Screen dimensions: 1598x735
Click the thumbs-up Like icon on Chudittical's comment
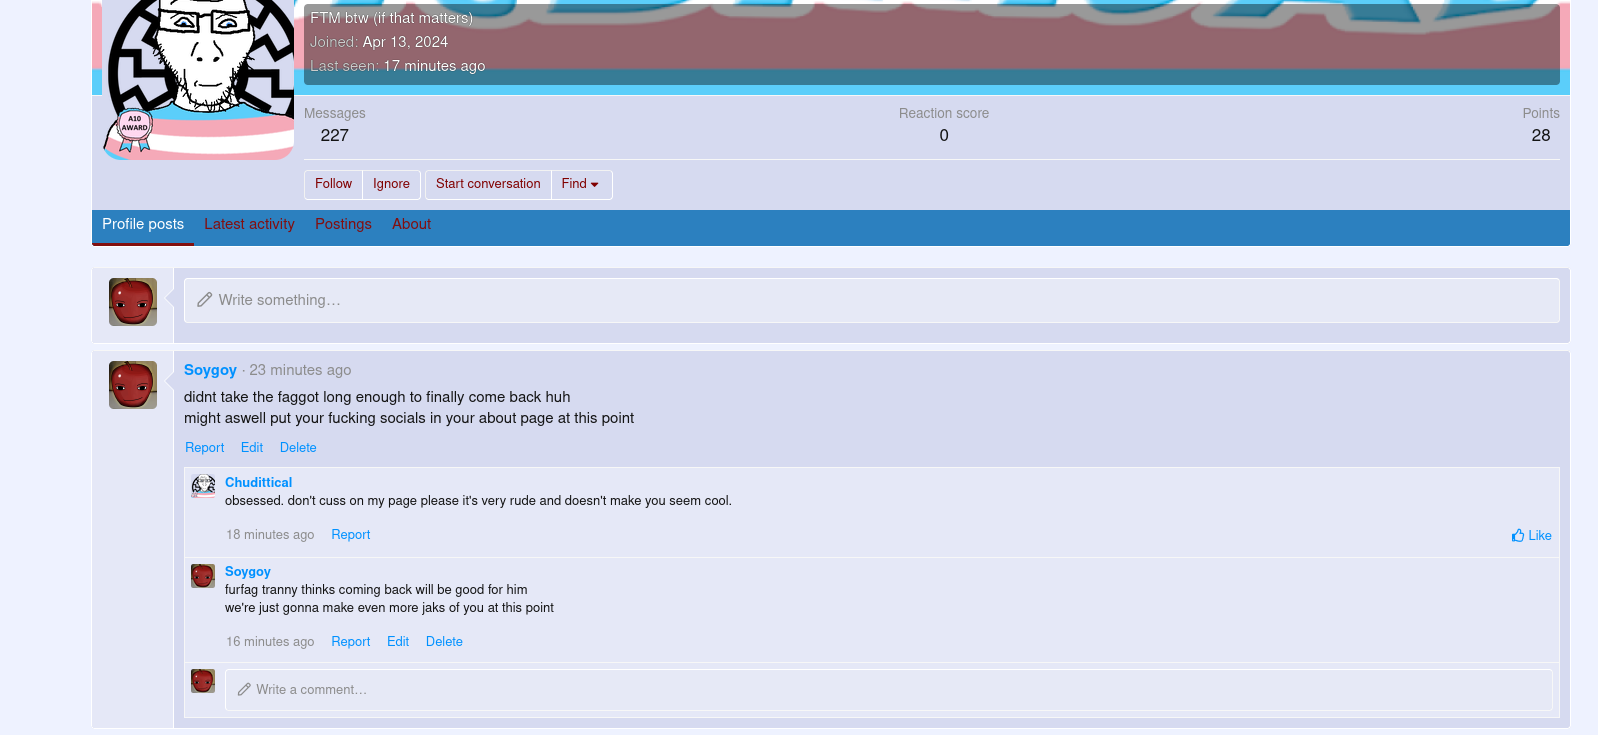coord(1518,536)
